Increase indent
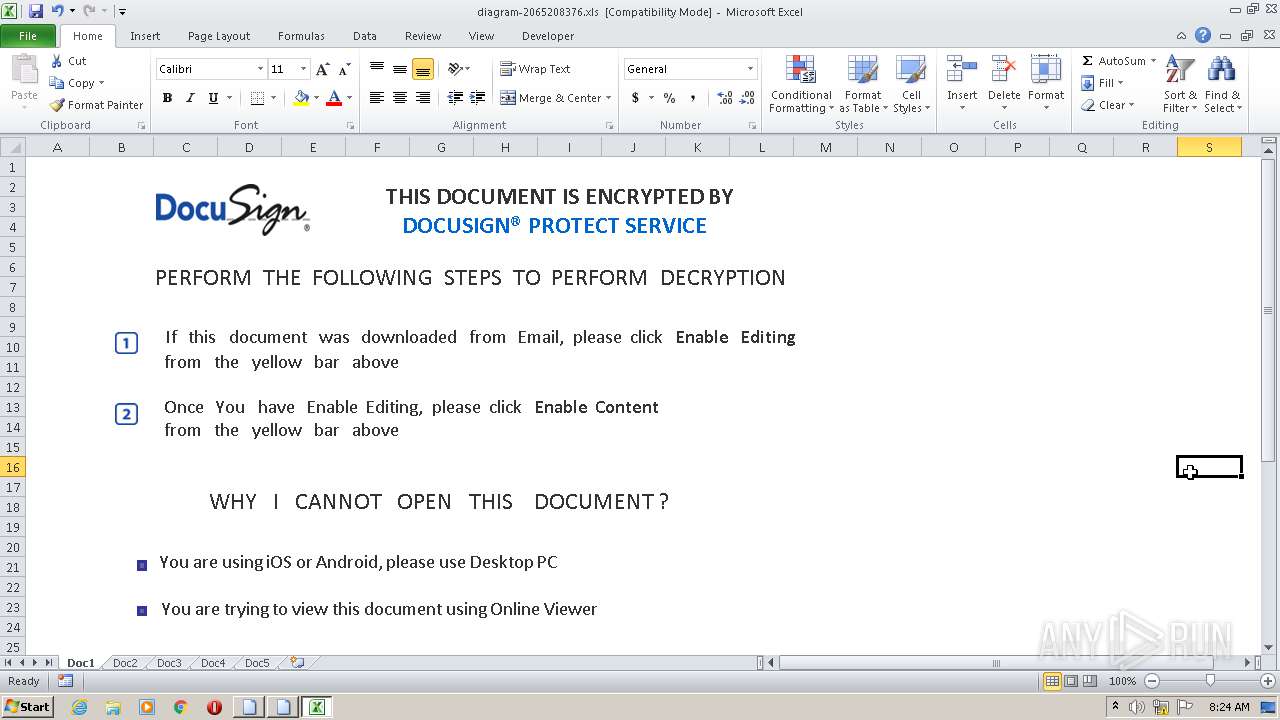 478,98
